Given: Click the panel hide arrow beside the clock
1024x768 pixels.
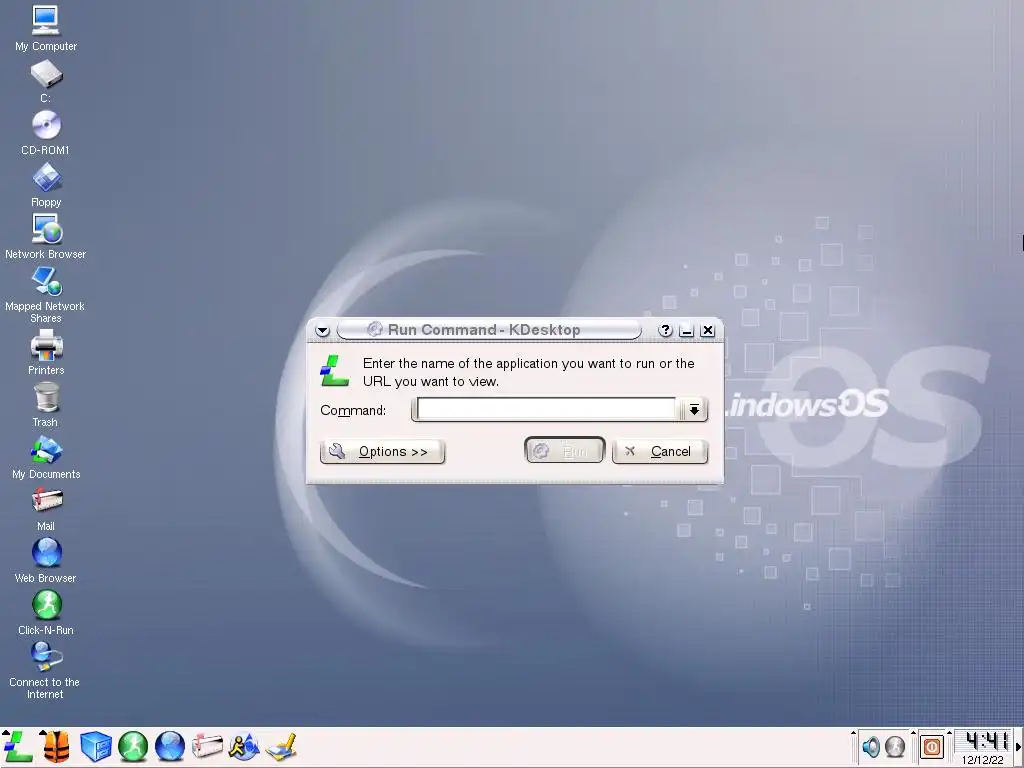Looking at the screenshot, I should point(1018,746).
